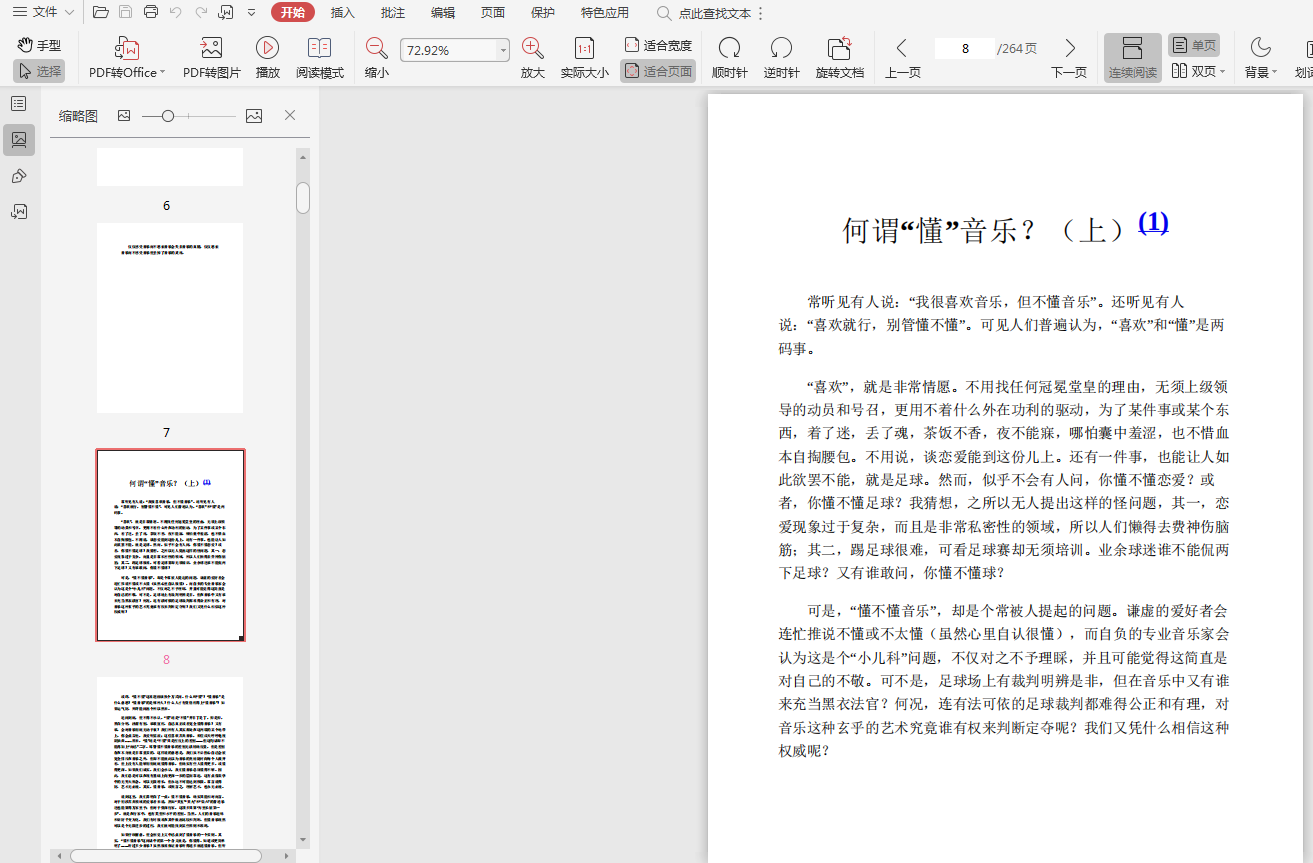
Task: Expand the 72.92% zoom level dropdown
Action: pos(503,50)
